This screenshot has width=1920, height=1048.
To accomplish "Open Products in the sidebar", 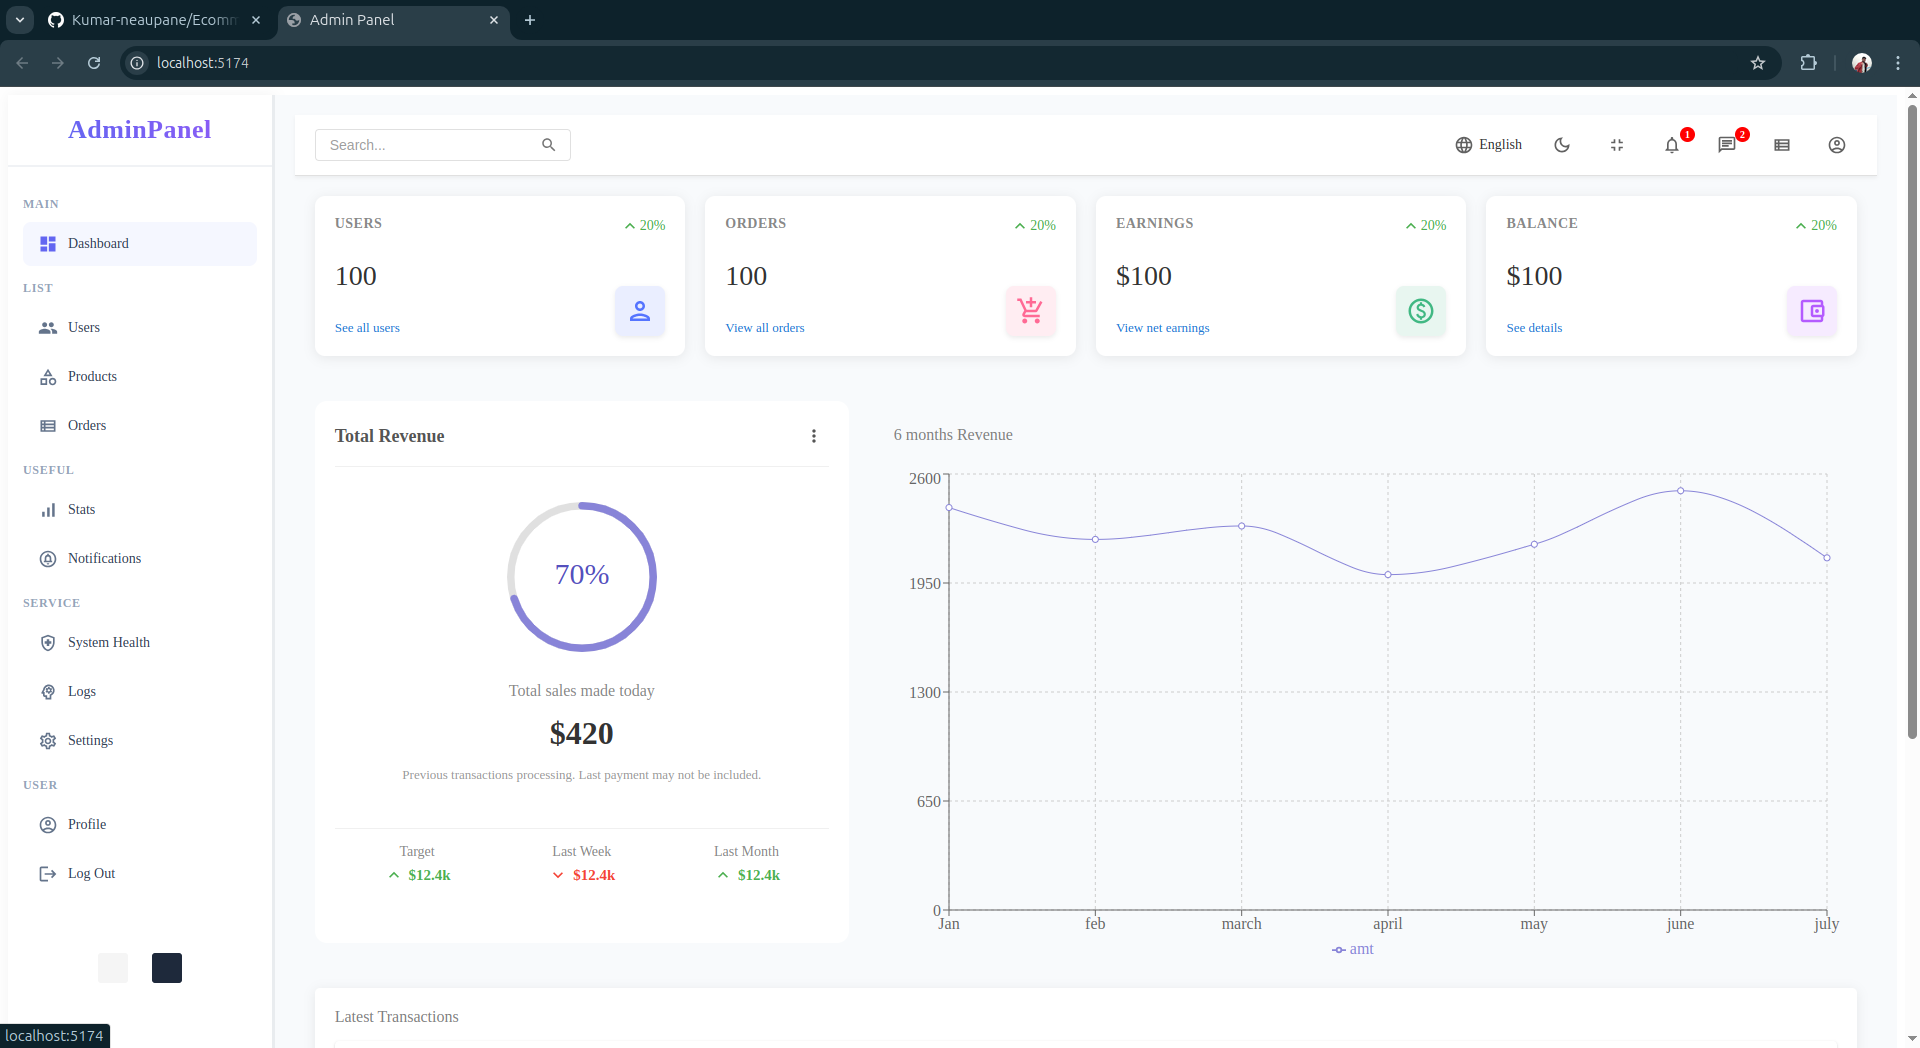I will (92, 377).
